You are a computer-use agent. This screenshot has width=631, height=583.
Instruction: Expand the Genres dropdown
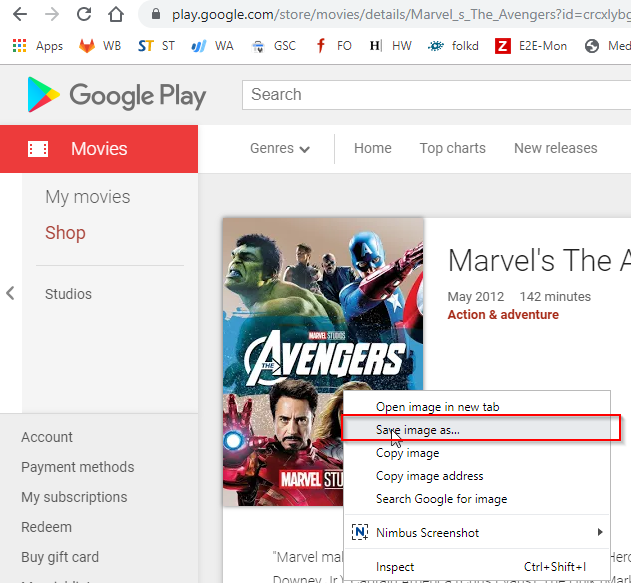280,148
